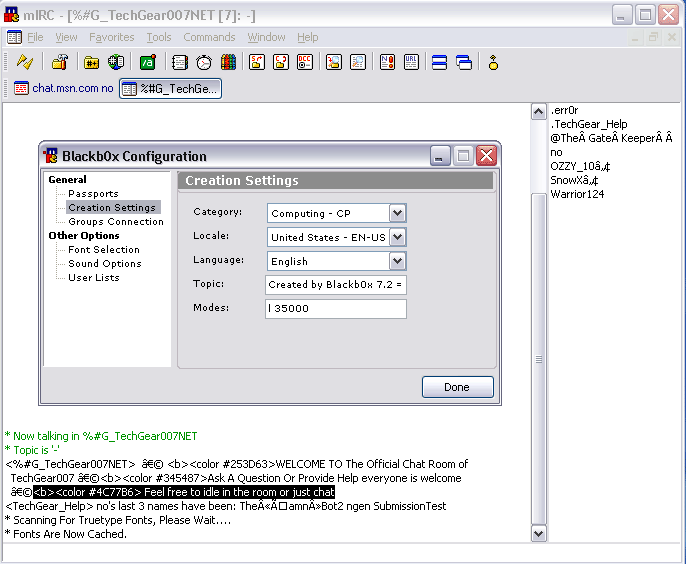The width and height of the screenshot is (686, 564).
Task: Select Creation Settings in the tree
Action: (112, 207)
